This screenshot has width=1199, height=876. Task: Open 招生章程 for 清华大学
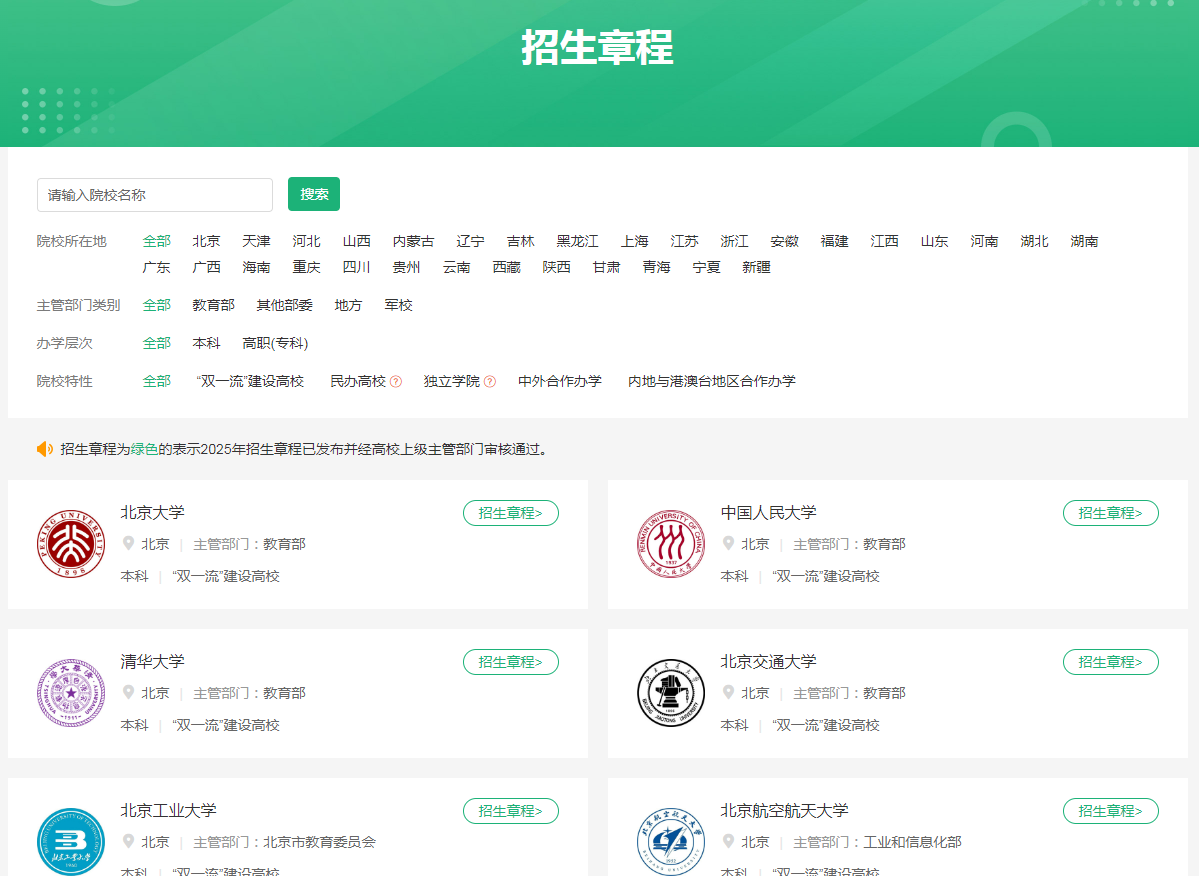(x=511, y=662)
